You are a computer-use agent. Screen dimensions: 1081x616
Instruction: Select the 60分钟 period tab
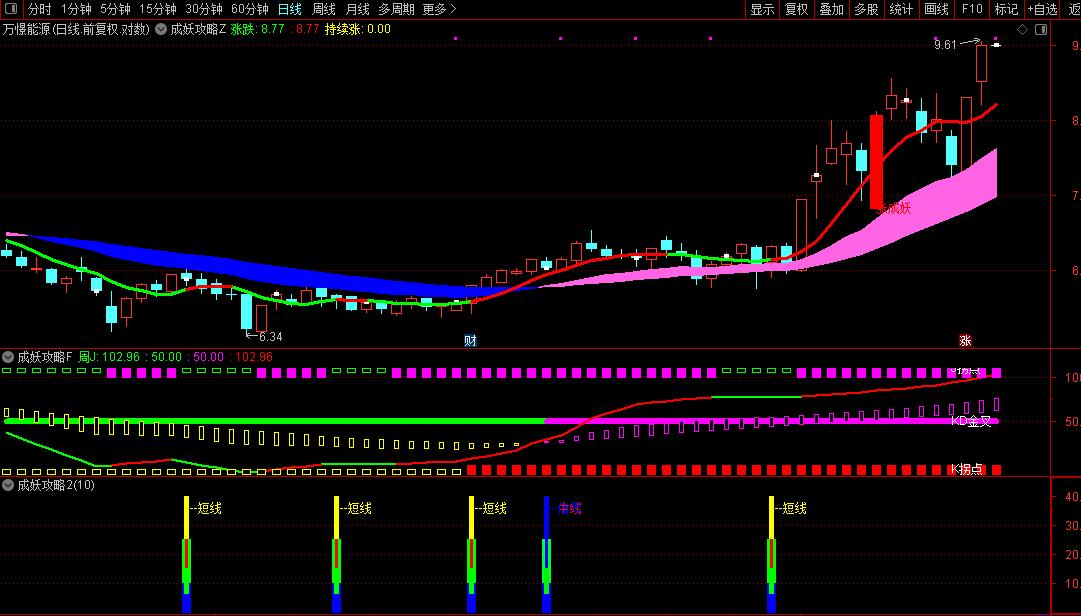[250, 9]
